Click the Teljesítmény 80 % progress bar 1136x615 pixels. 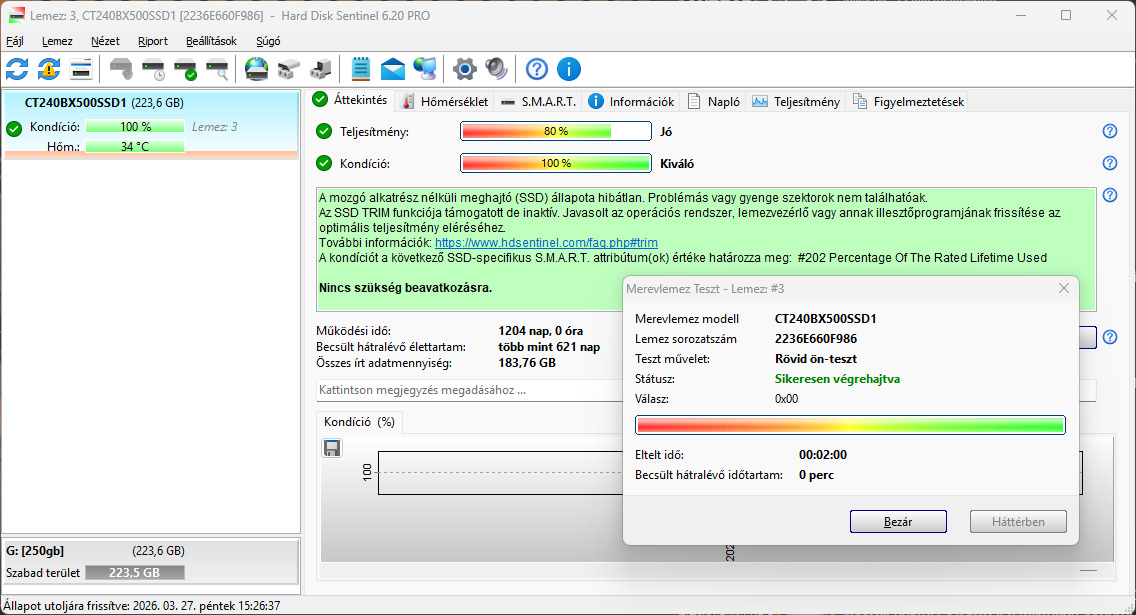pos(556,131)
